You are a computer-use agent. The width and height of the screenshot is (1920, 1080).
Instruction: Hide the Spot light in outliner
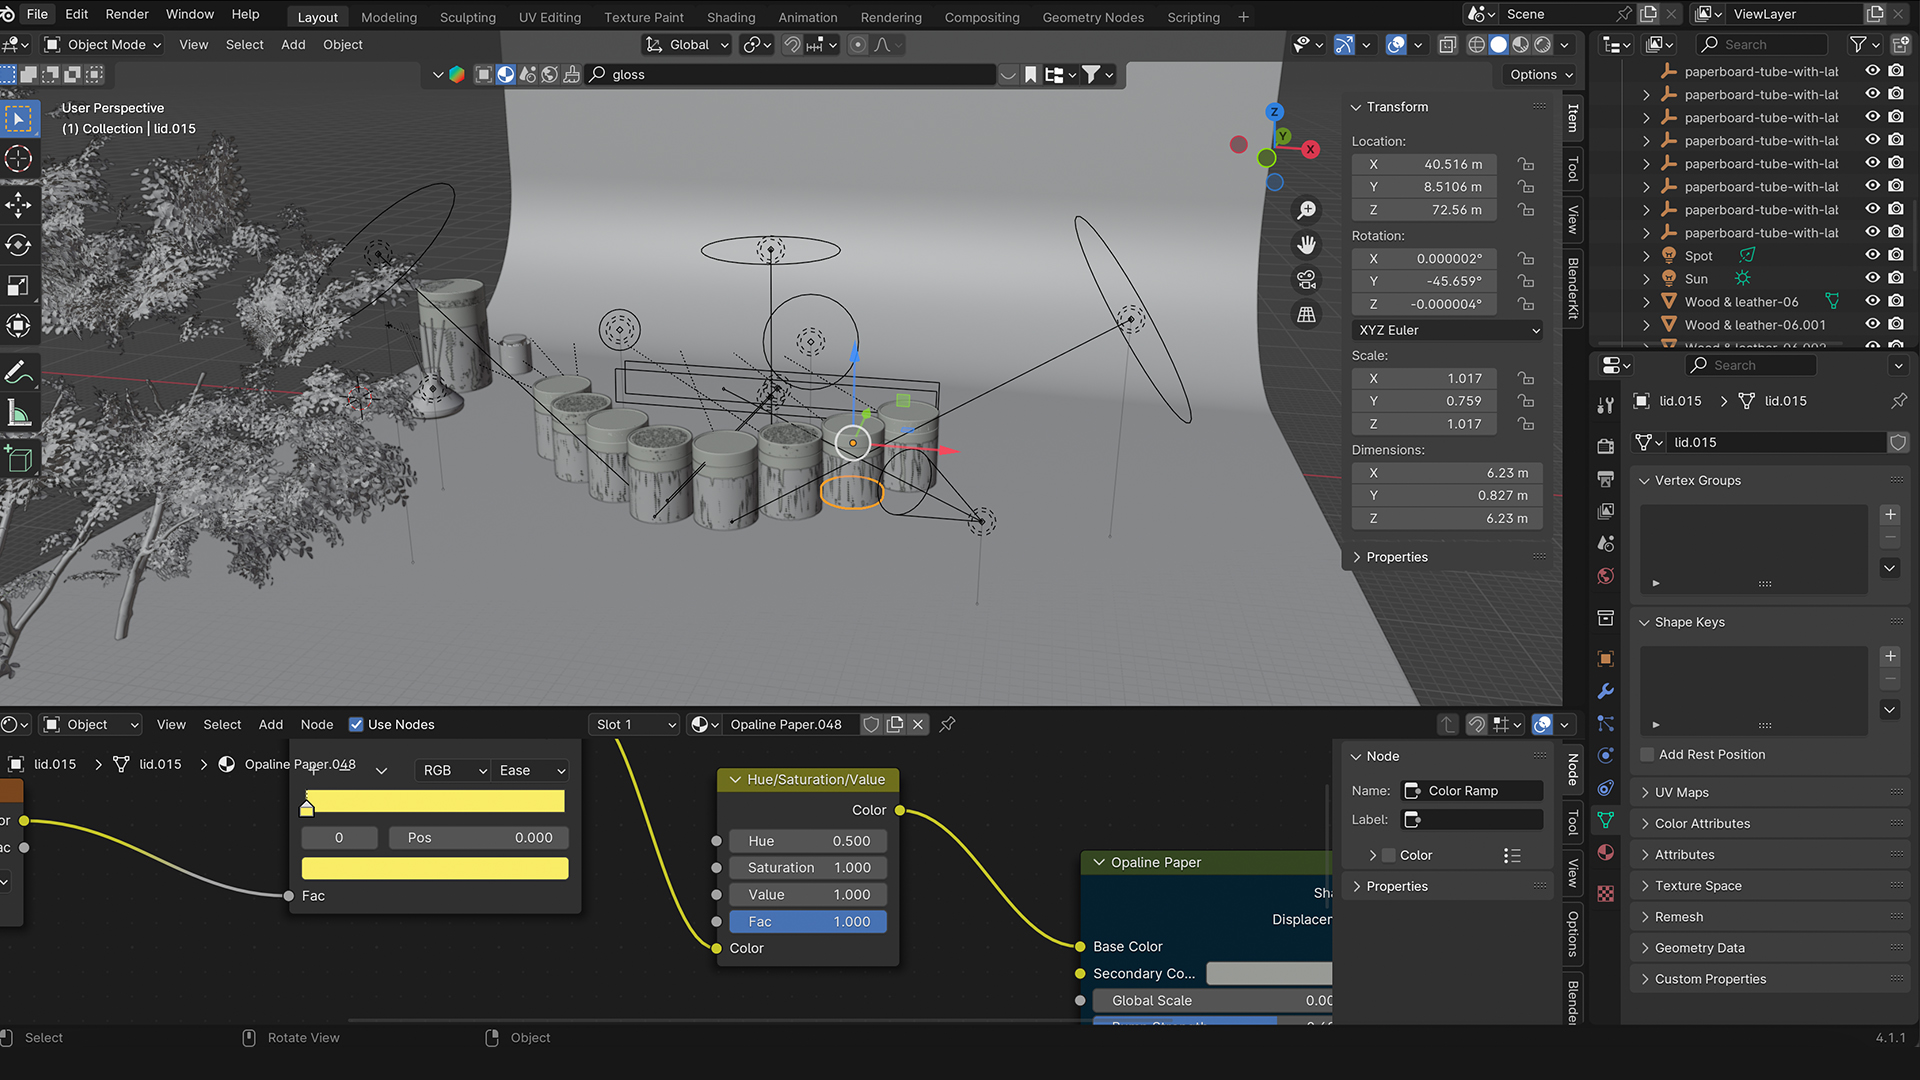click(1872, 255)
